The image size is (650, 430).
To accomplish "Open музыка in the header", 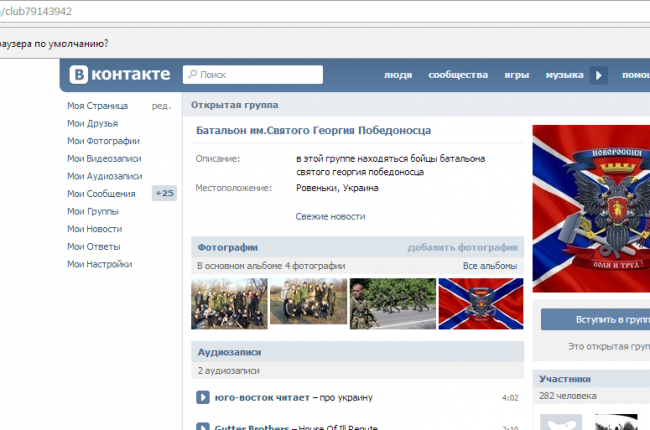I will (564, 75).
